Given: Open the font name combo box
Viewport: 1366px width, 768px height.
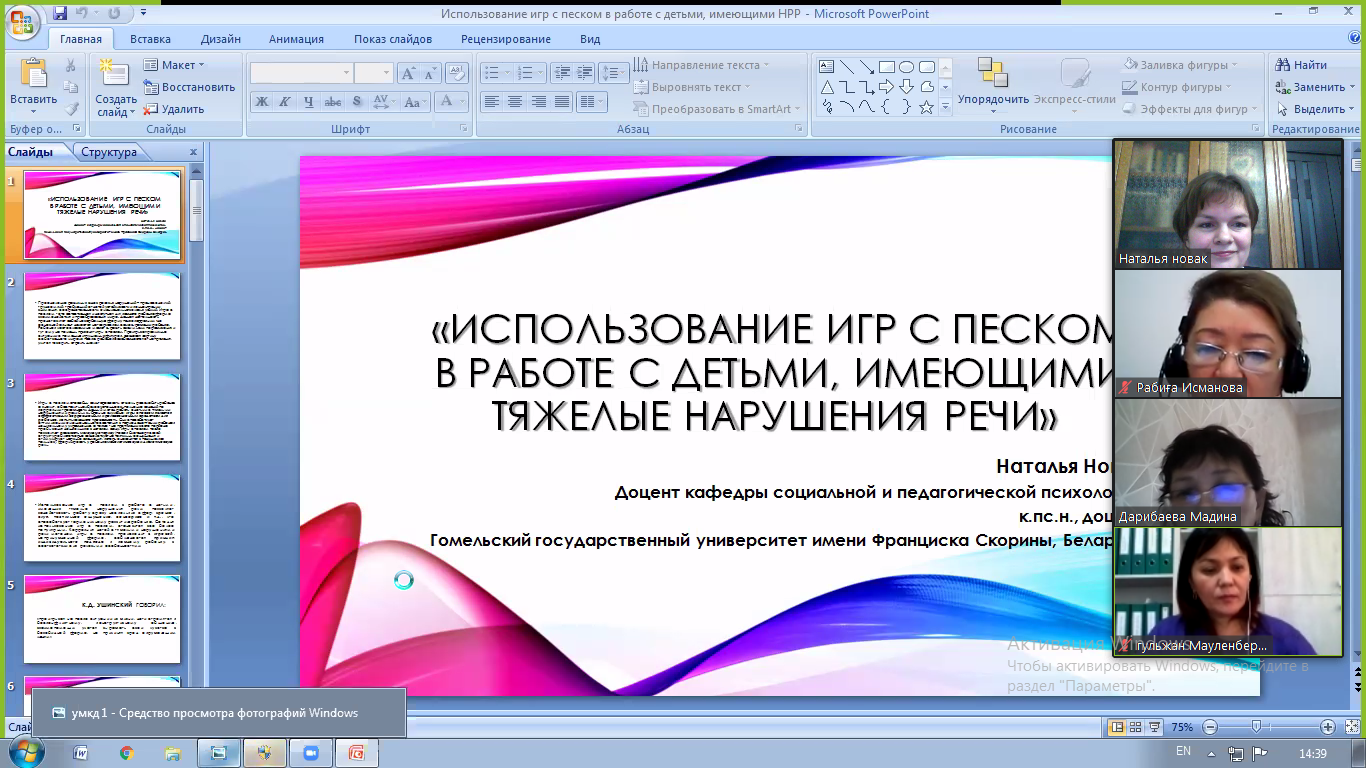Looking at the screenshot, I should pyautogui.click(x=301, y=73).
